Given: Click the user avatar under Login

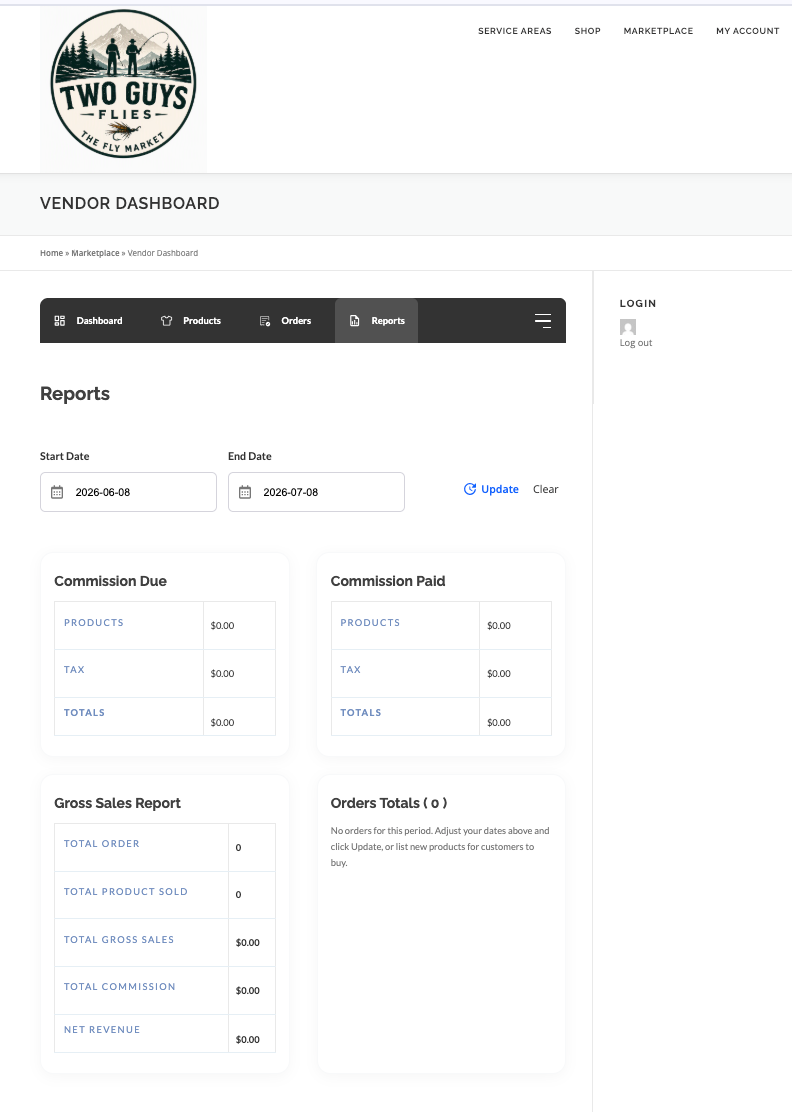Looking at the screenshot, I should click(x=628, y=327).
